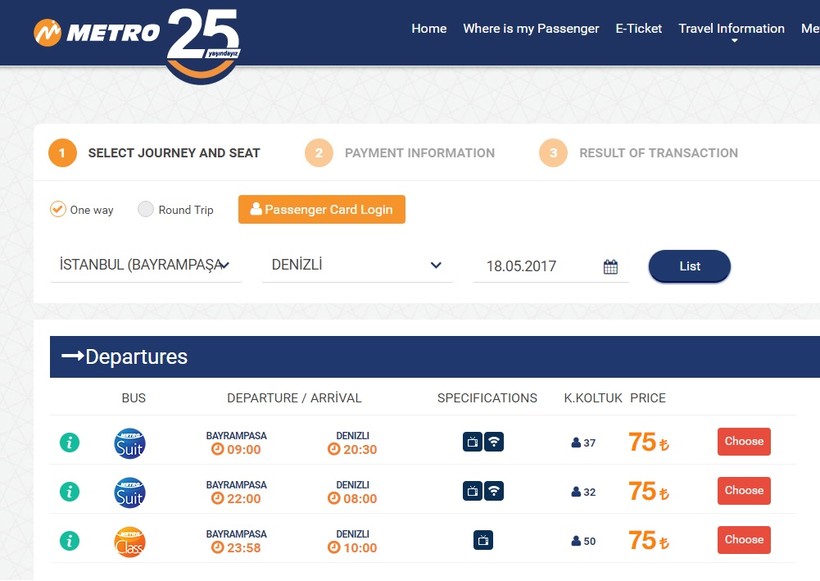Click the Passenger Card Login button
The image size is (820, 581).
coord(322,209)
